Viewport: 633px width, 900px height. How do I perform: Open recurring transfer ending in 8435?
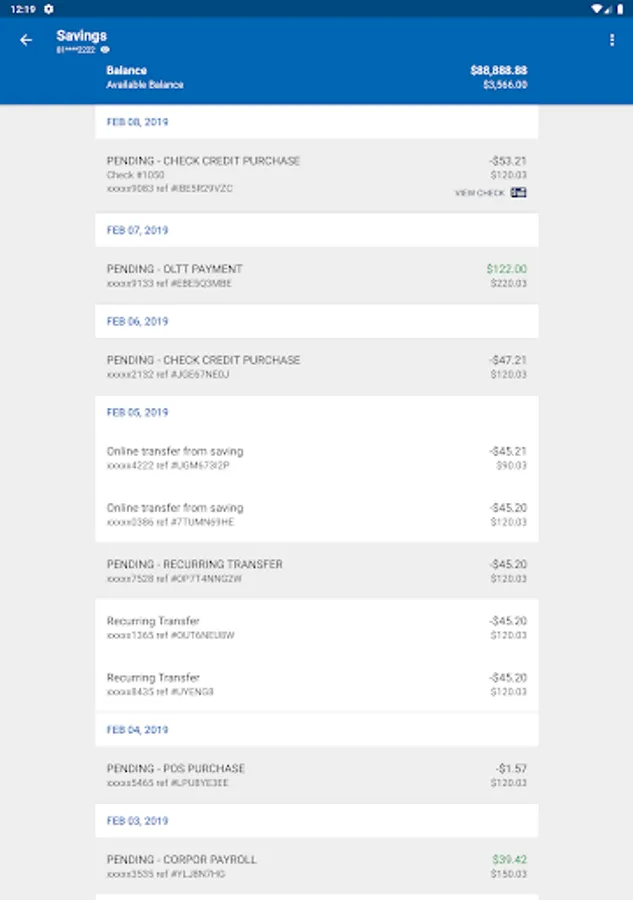(x=316, y=684)
